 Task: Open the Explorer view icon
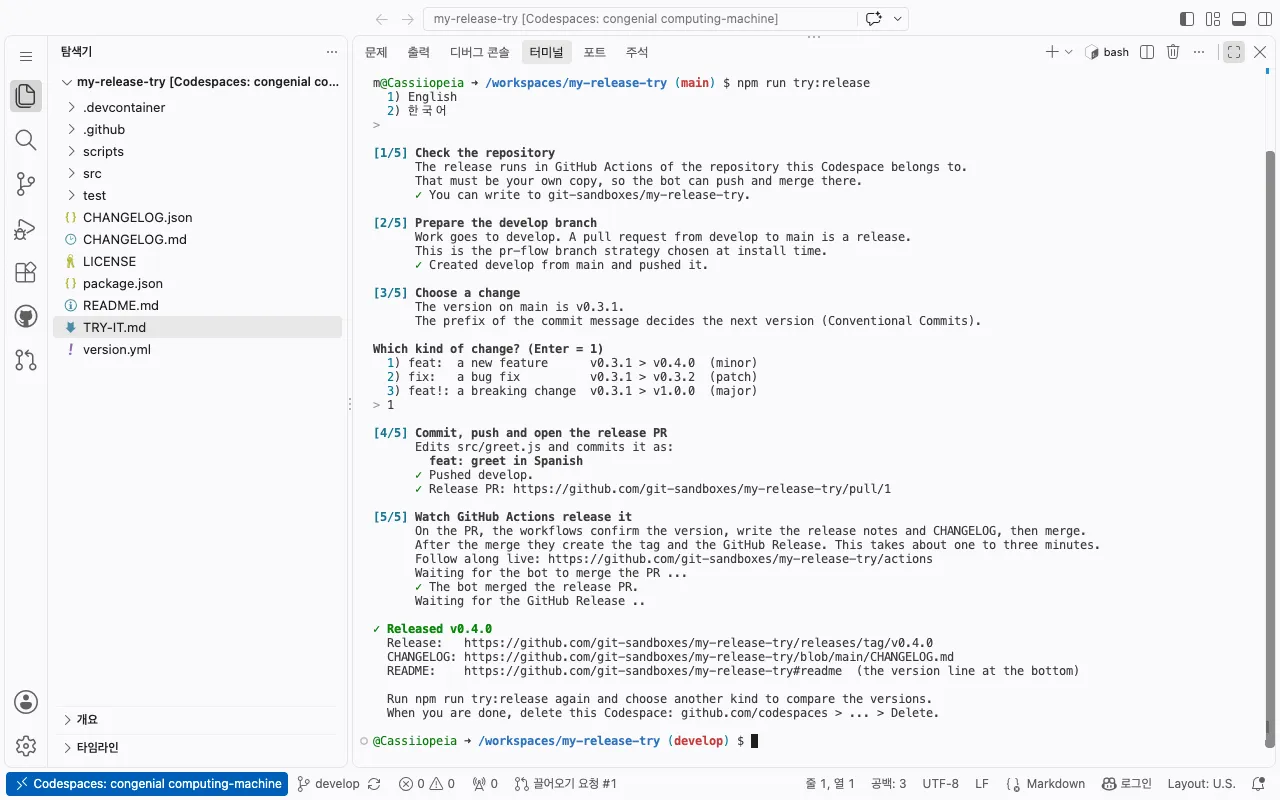26,96
